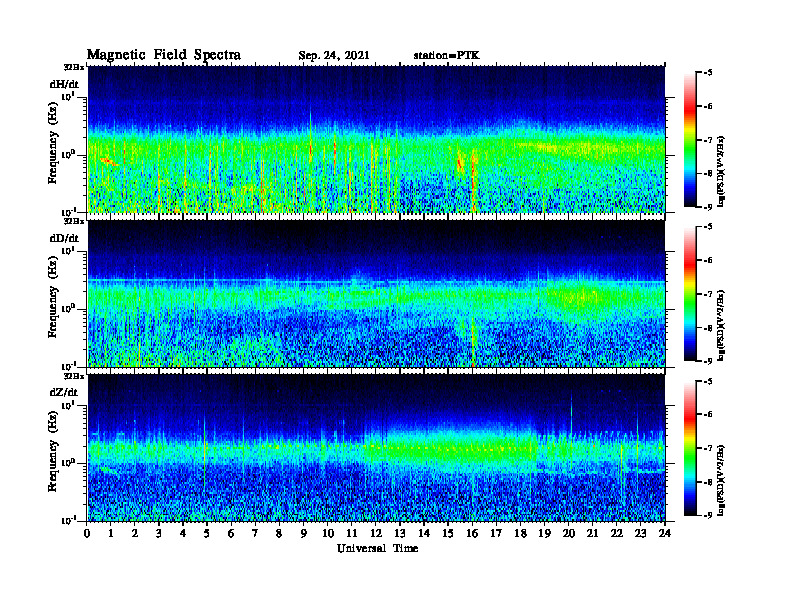Click the "Universal Time" axis title
Screen dimensions: 792x612
pos(377,548)
